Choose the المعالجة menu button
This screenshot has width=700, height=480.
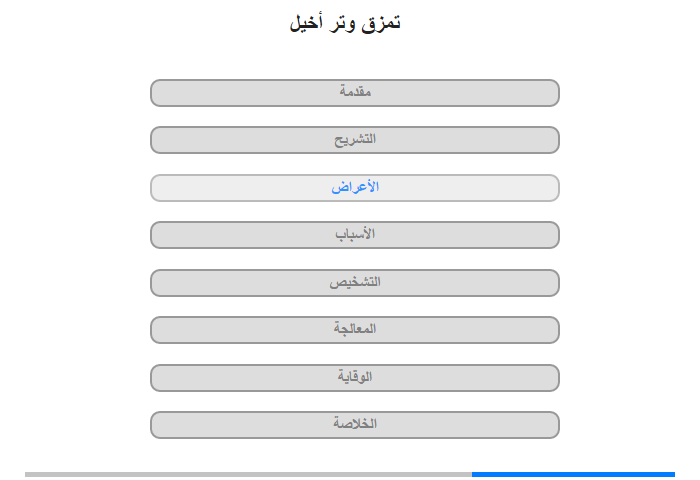[x=355, y=330]
